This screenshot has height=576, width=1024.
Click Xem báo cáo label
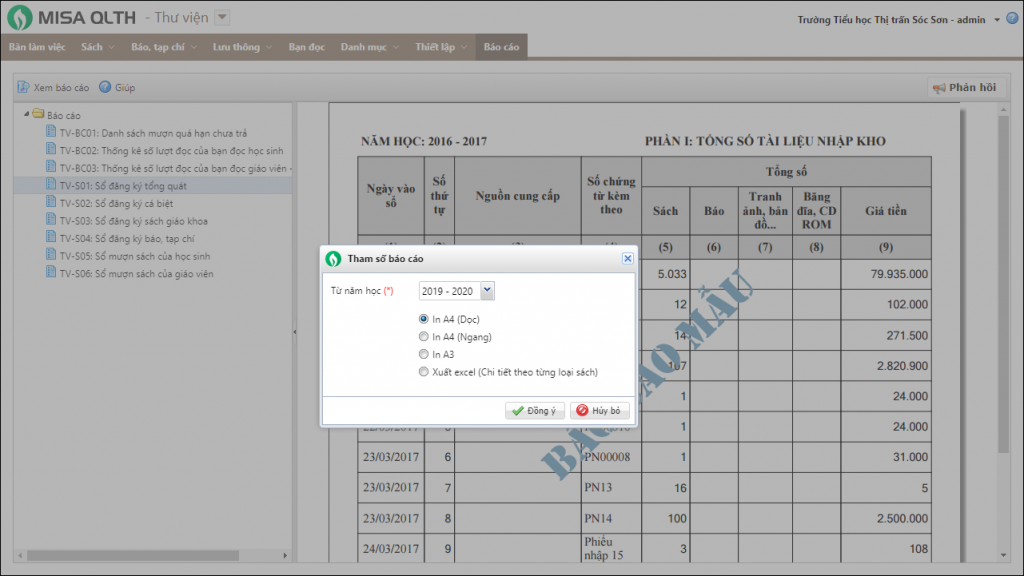click(61, 88)
